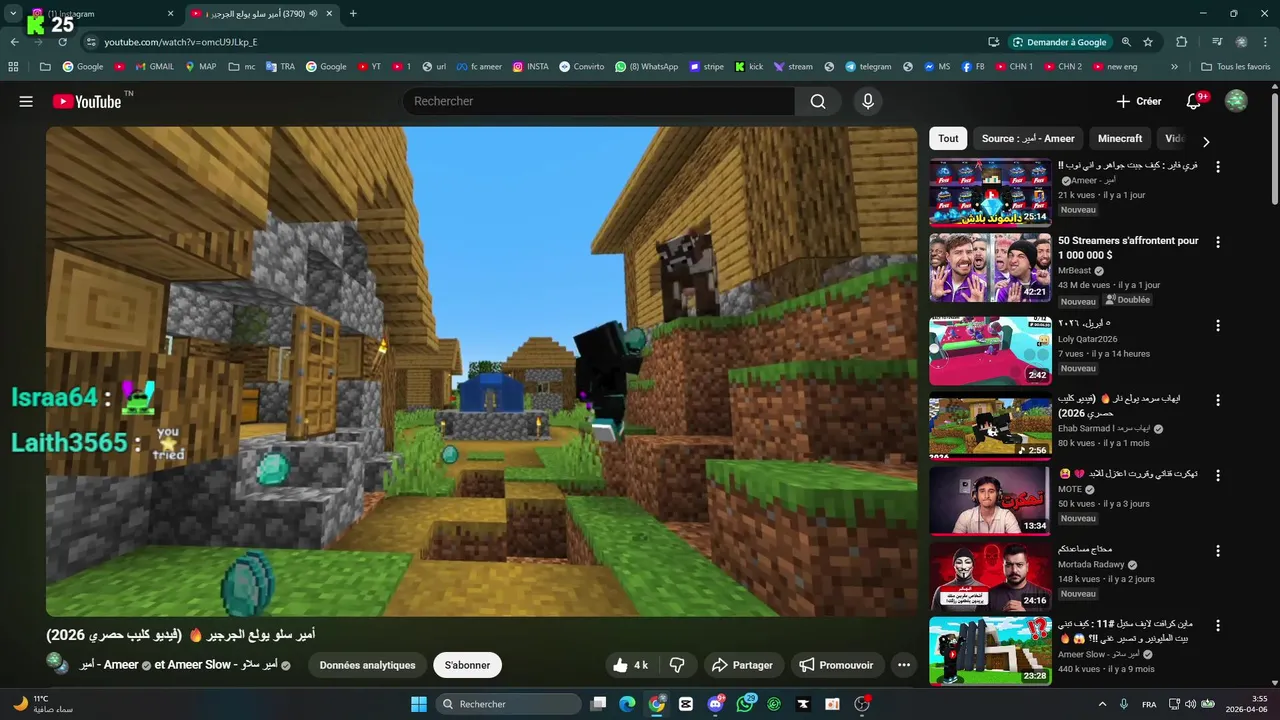Click Demander à Google button

(x=1059, y=42)
